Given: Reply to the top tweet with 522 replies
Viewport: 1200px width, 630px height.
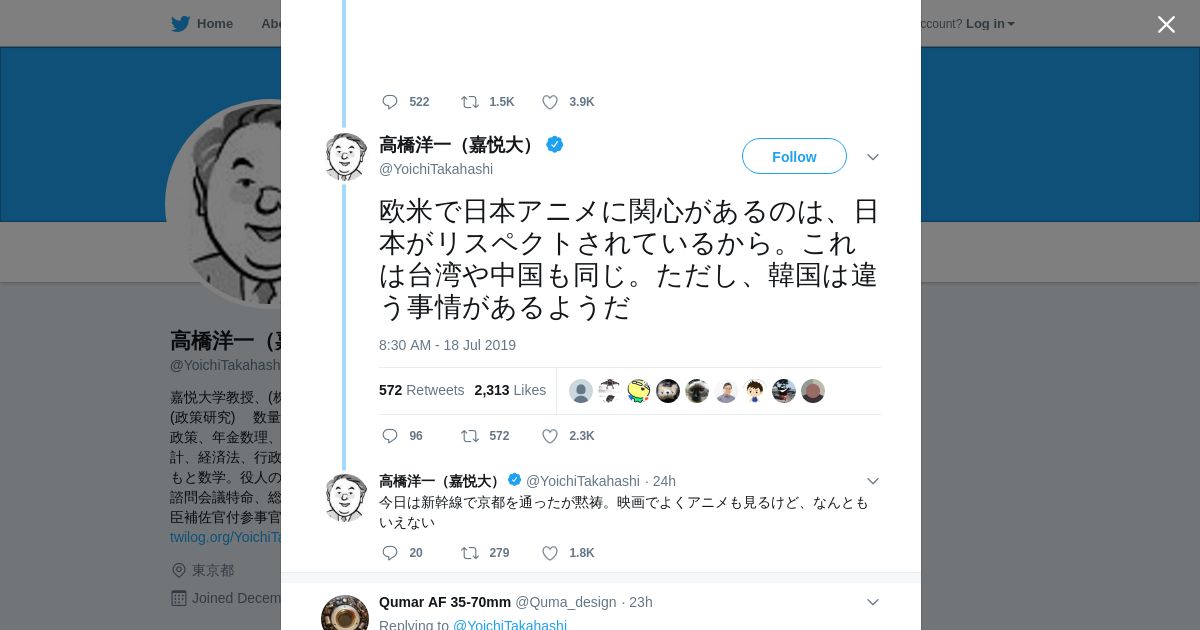Looking at the screenshot, I should (x=390, y=102).
